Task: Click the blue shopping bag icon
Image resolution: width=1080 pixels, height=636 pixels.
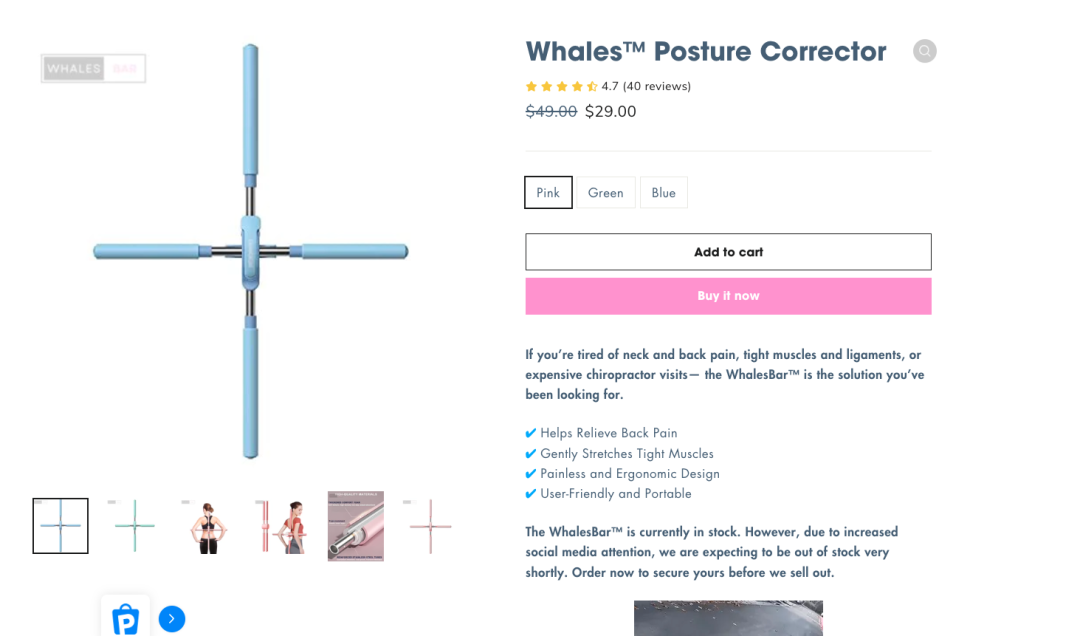Action: click(x=125, y=618)
